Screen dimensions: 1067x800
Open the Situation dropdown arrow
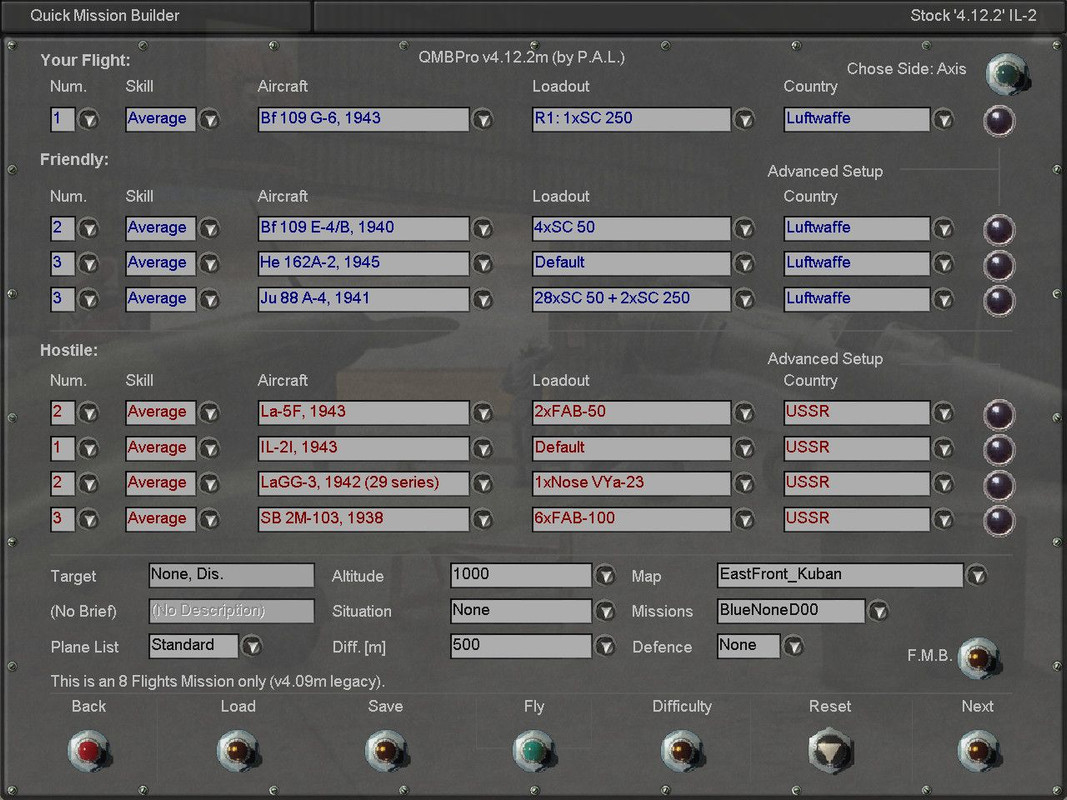(x=605, y=611)
